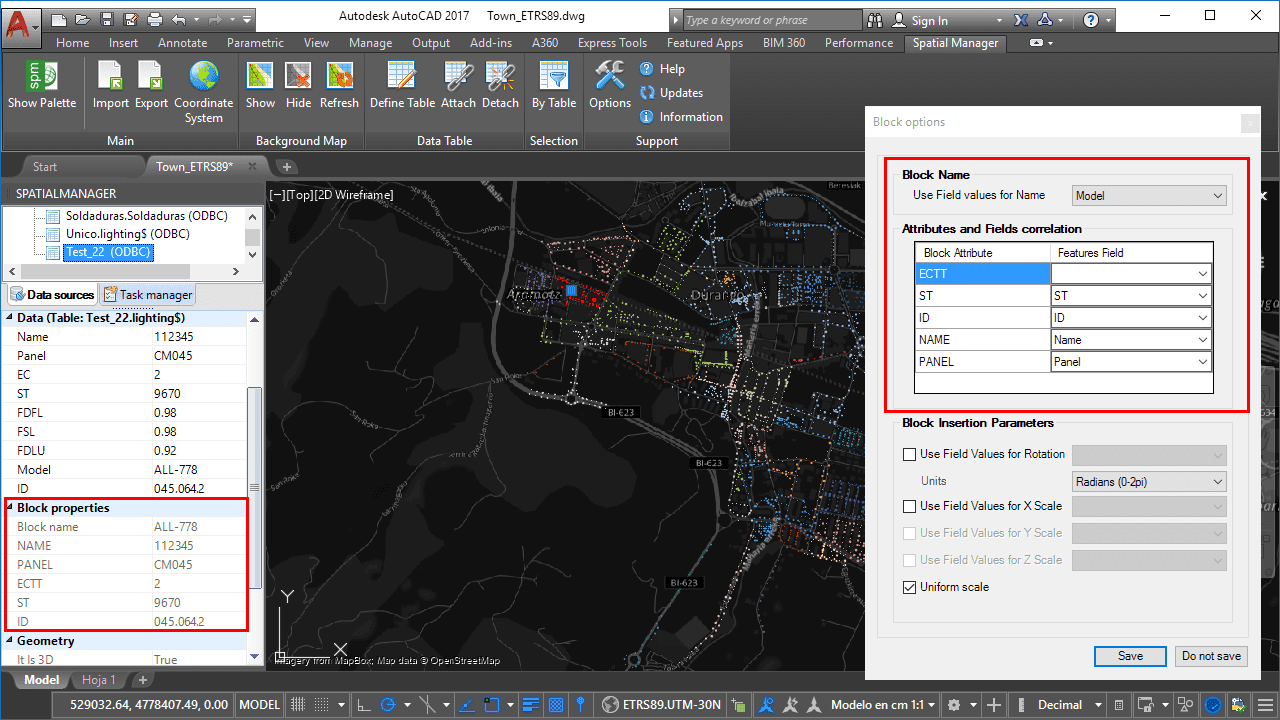Open the Help item in Support

[662, 69]
